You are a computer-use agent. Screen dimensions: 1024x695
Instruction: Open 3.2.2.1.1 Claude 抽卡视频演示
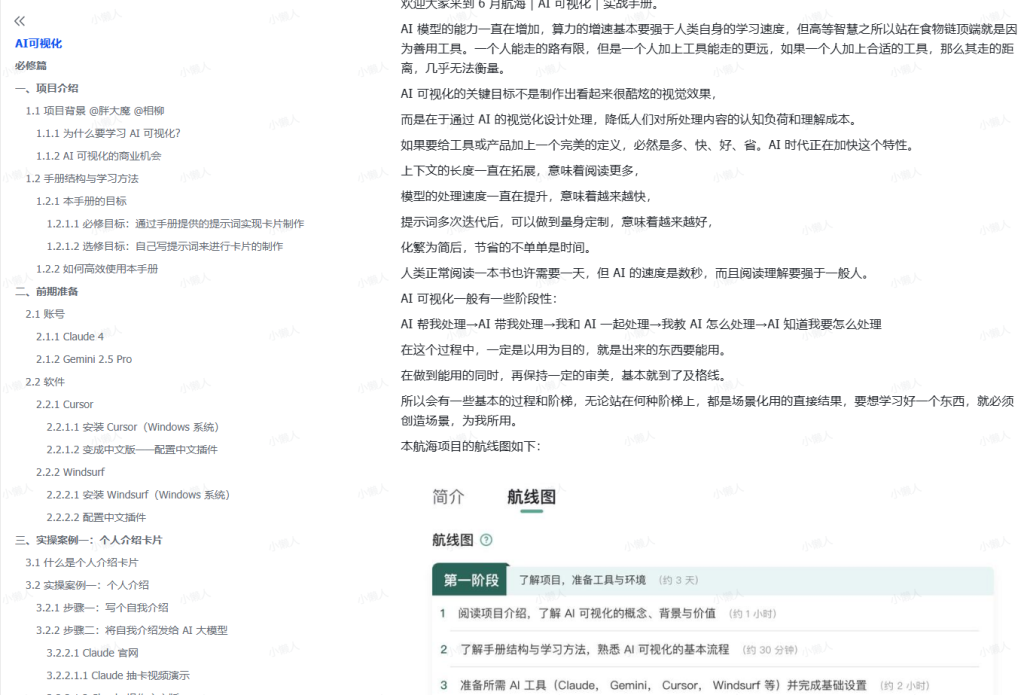pyautogui.click(x=118, y=675)
